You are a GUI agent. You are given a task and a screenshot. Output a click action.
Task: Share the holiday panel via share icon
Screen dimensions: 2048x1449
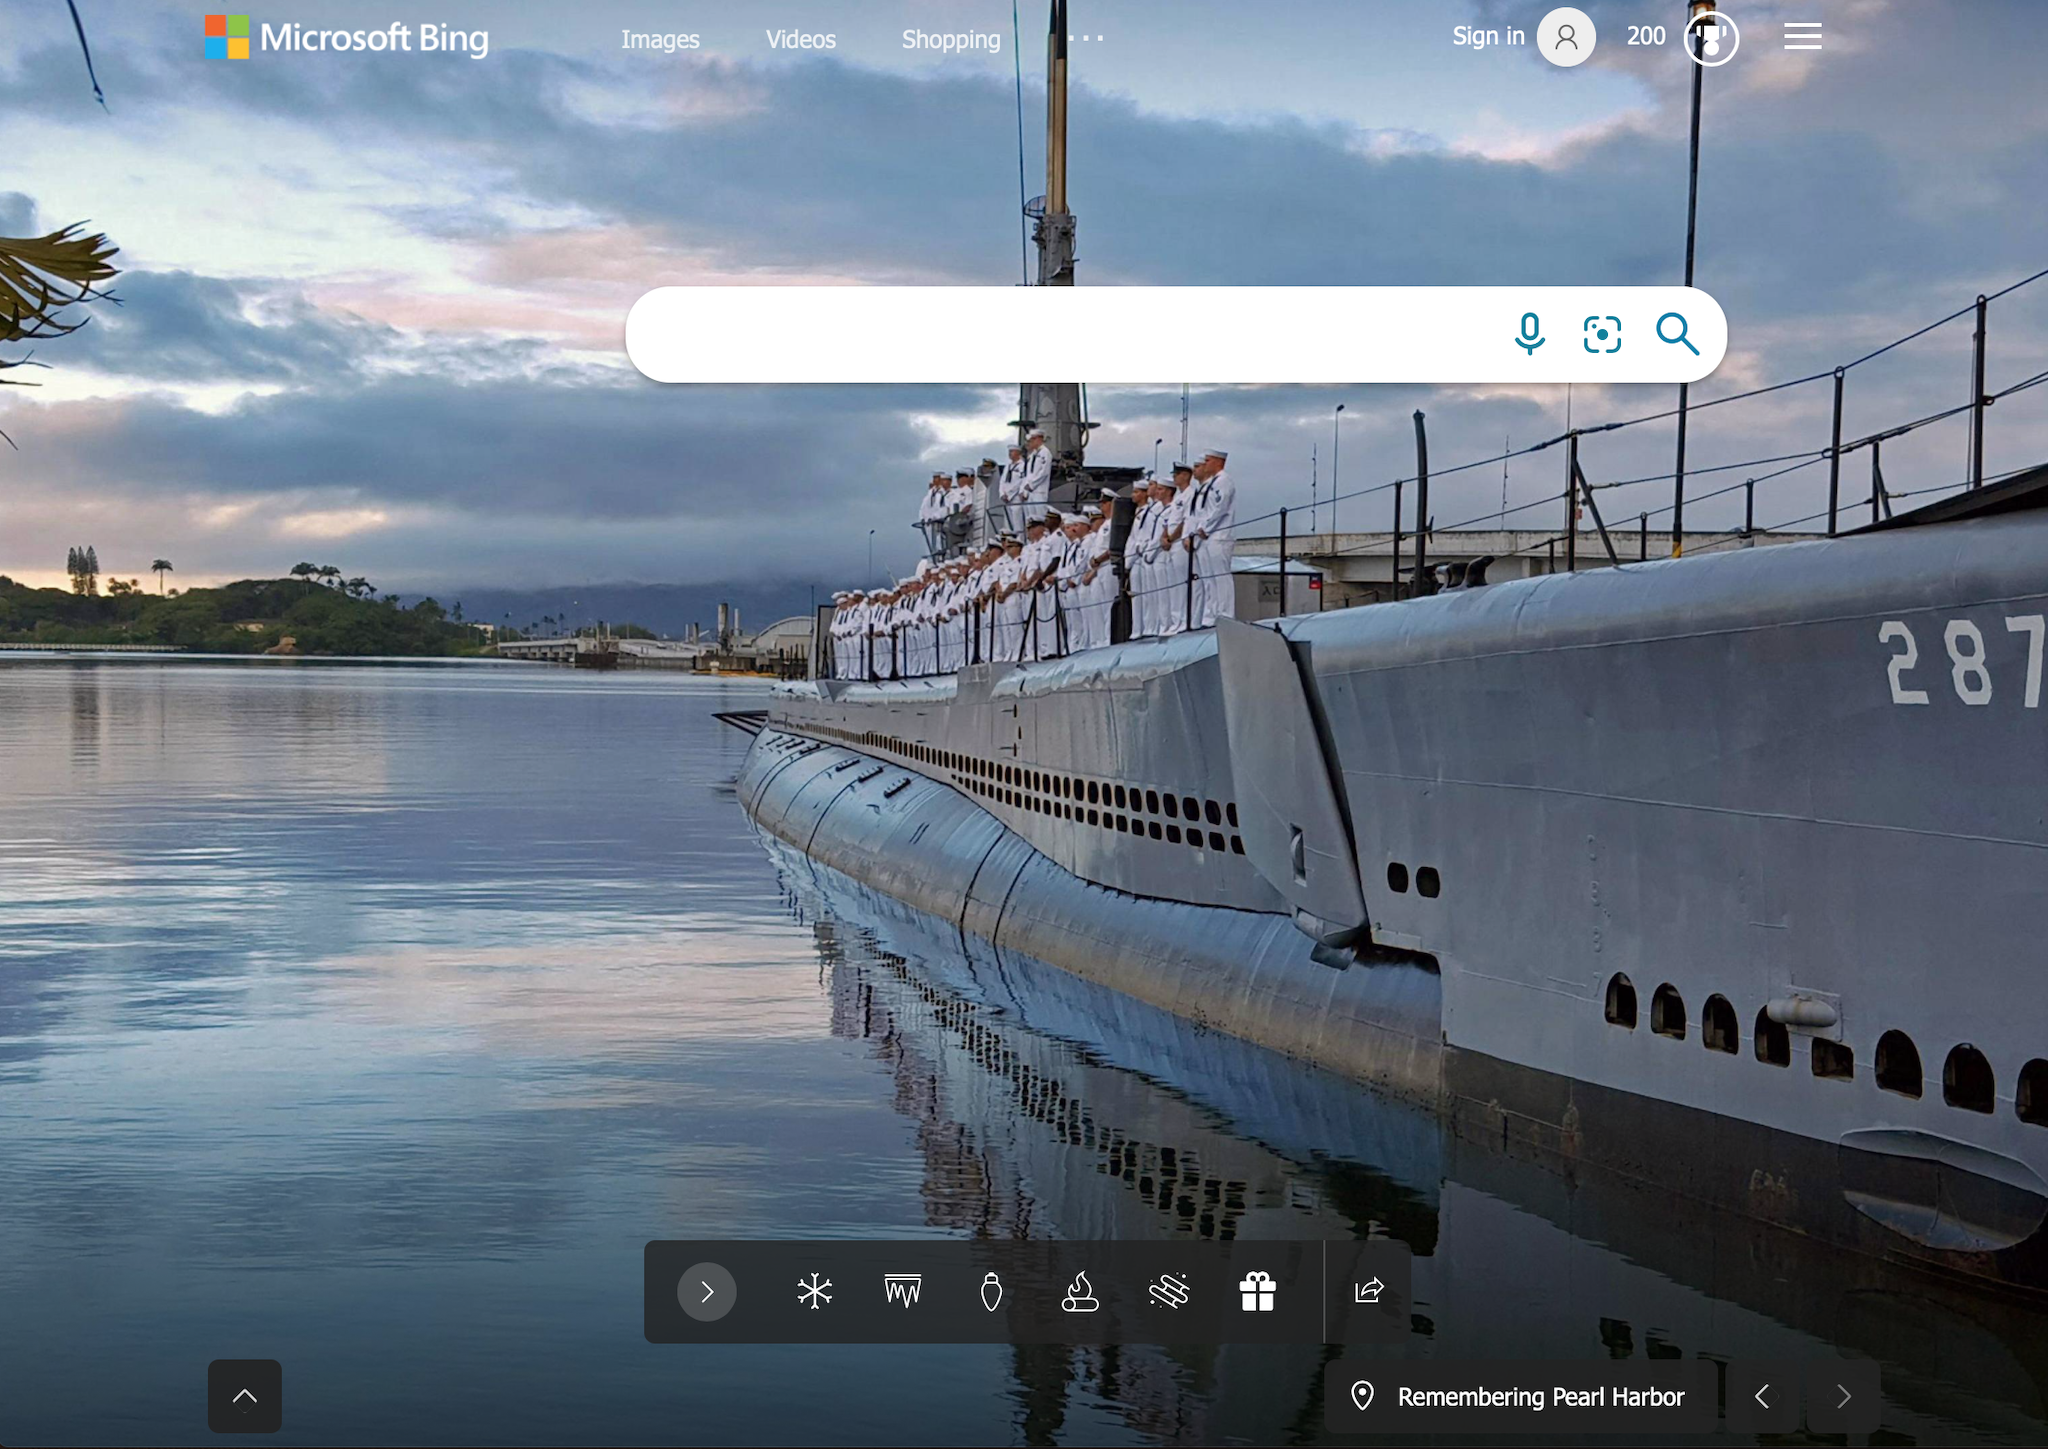[x=1369, y=1291]
